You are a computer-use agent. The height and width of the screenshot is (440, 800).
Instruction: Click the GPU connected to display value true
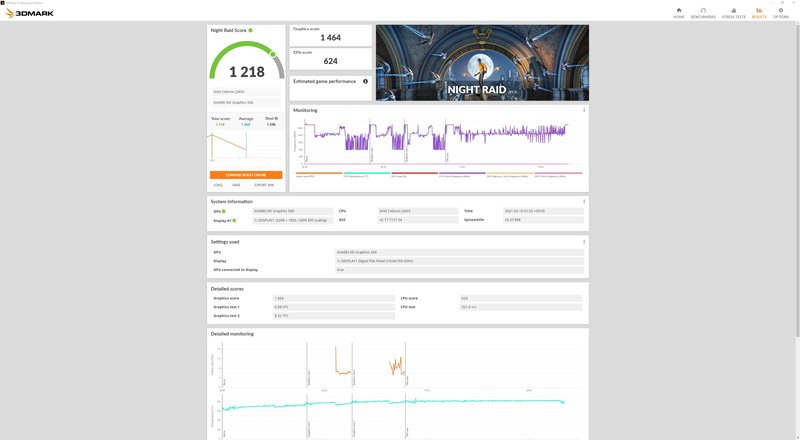point(459,270)
